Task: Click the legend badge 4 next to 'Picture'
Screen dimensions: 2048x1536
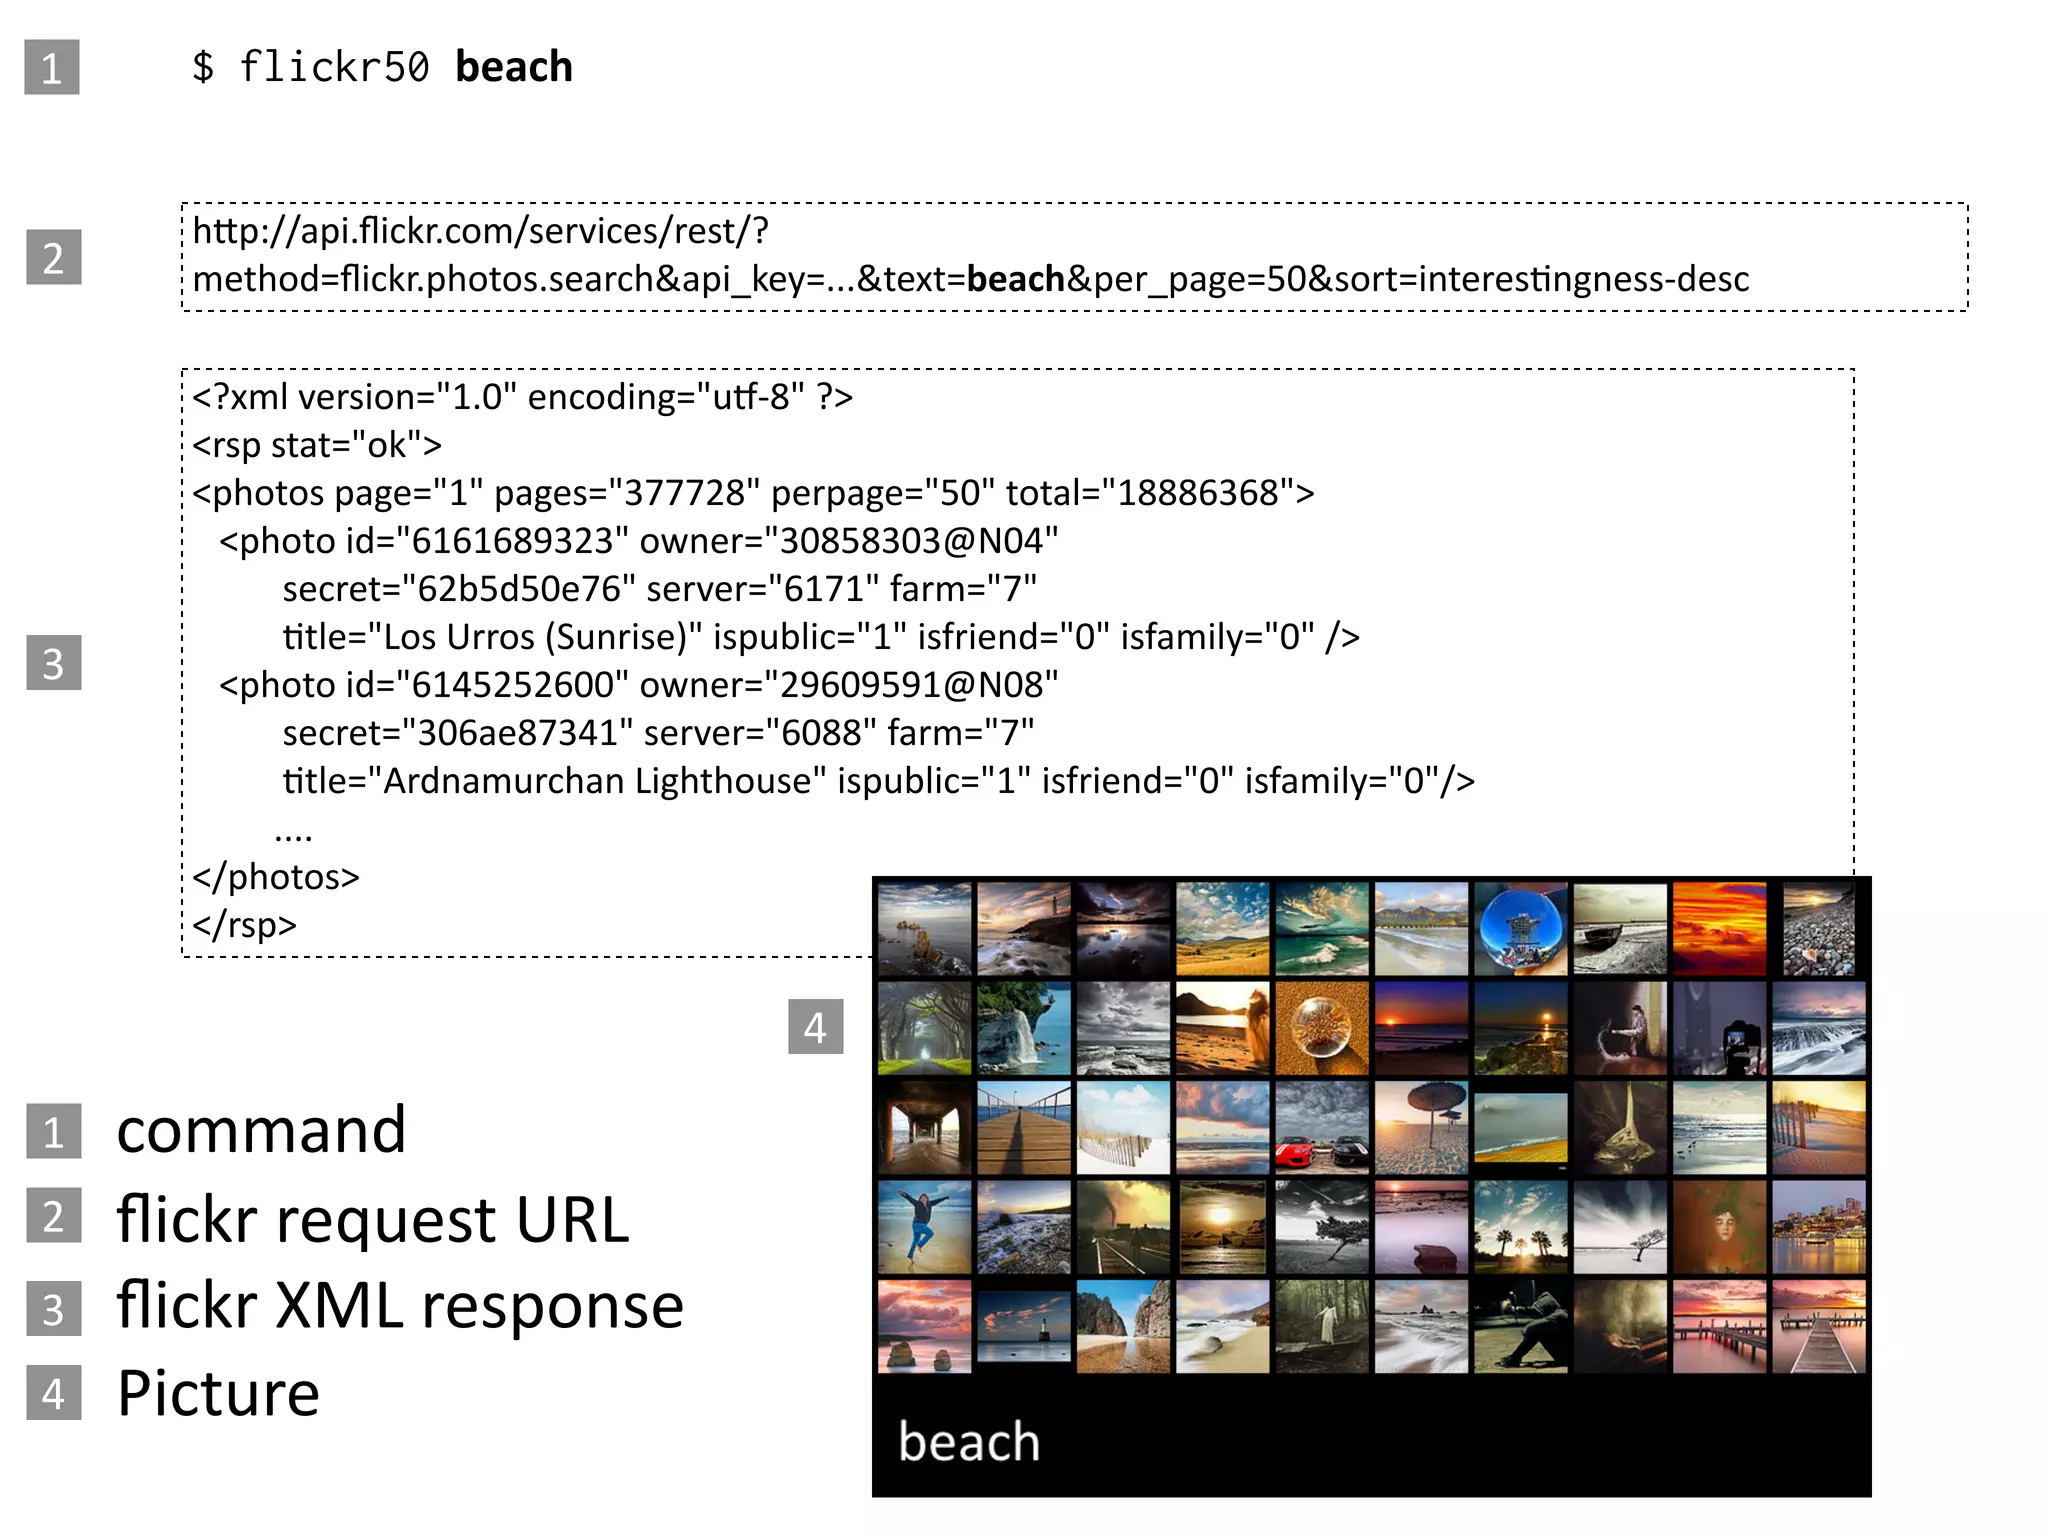Action: click(x=54, y=1393)
